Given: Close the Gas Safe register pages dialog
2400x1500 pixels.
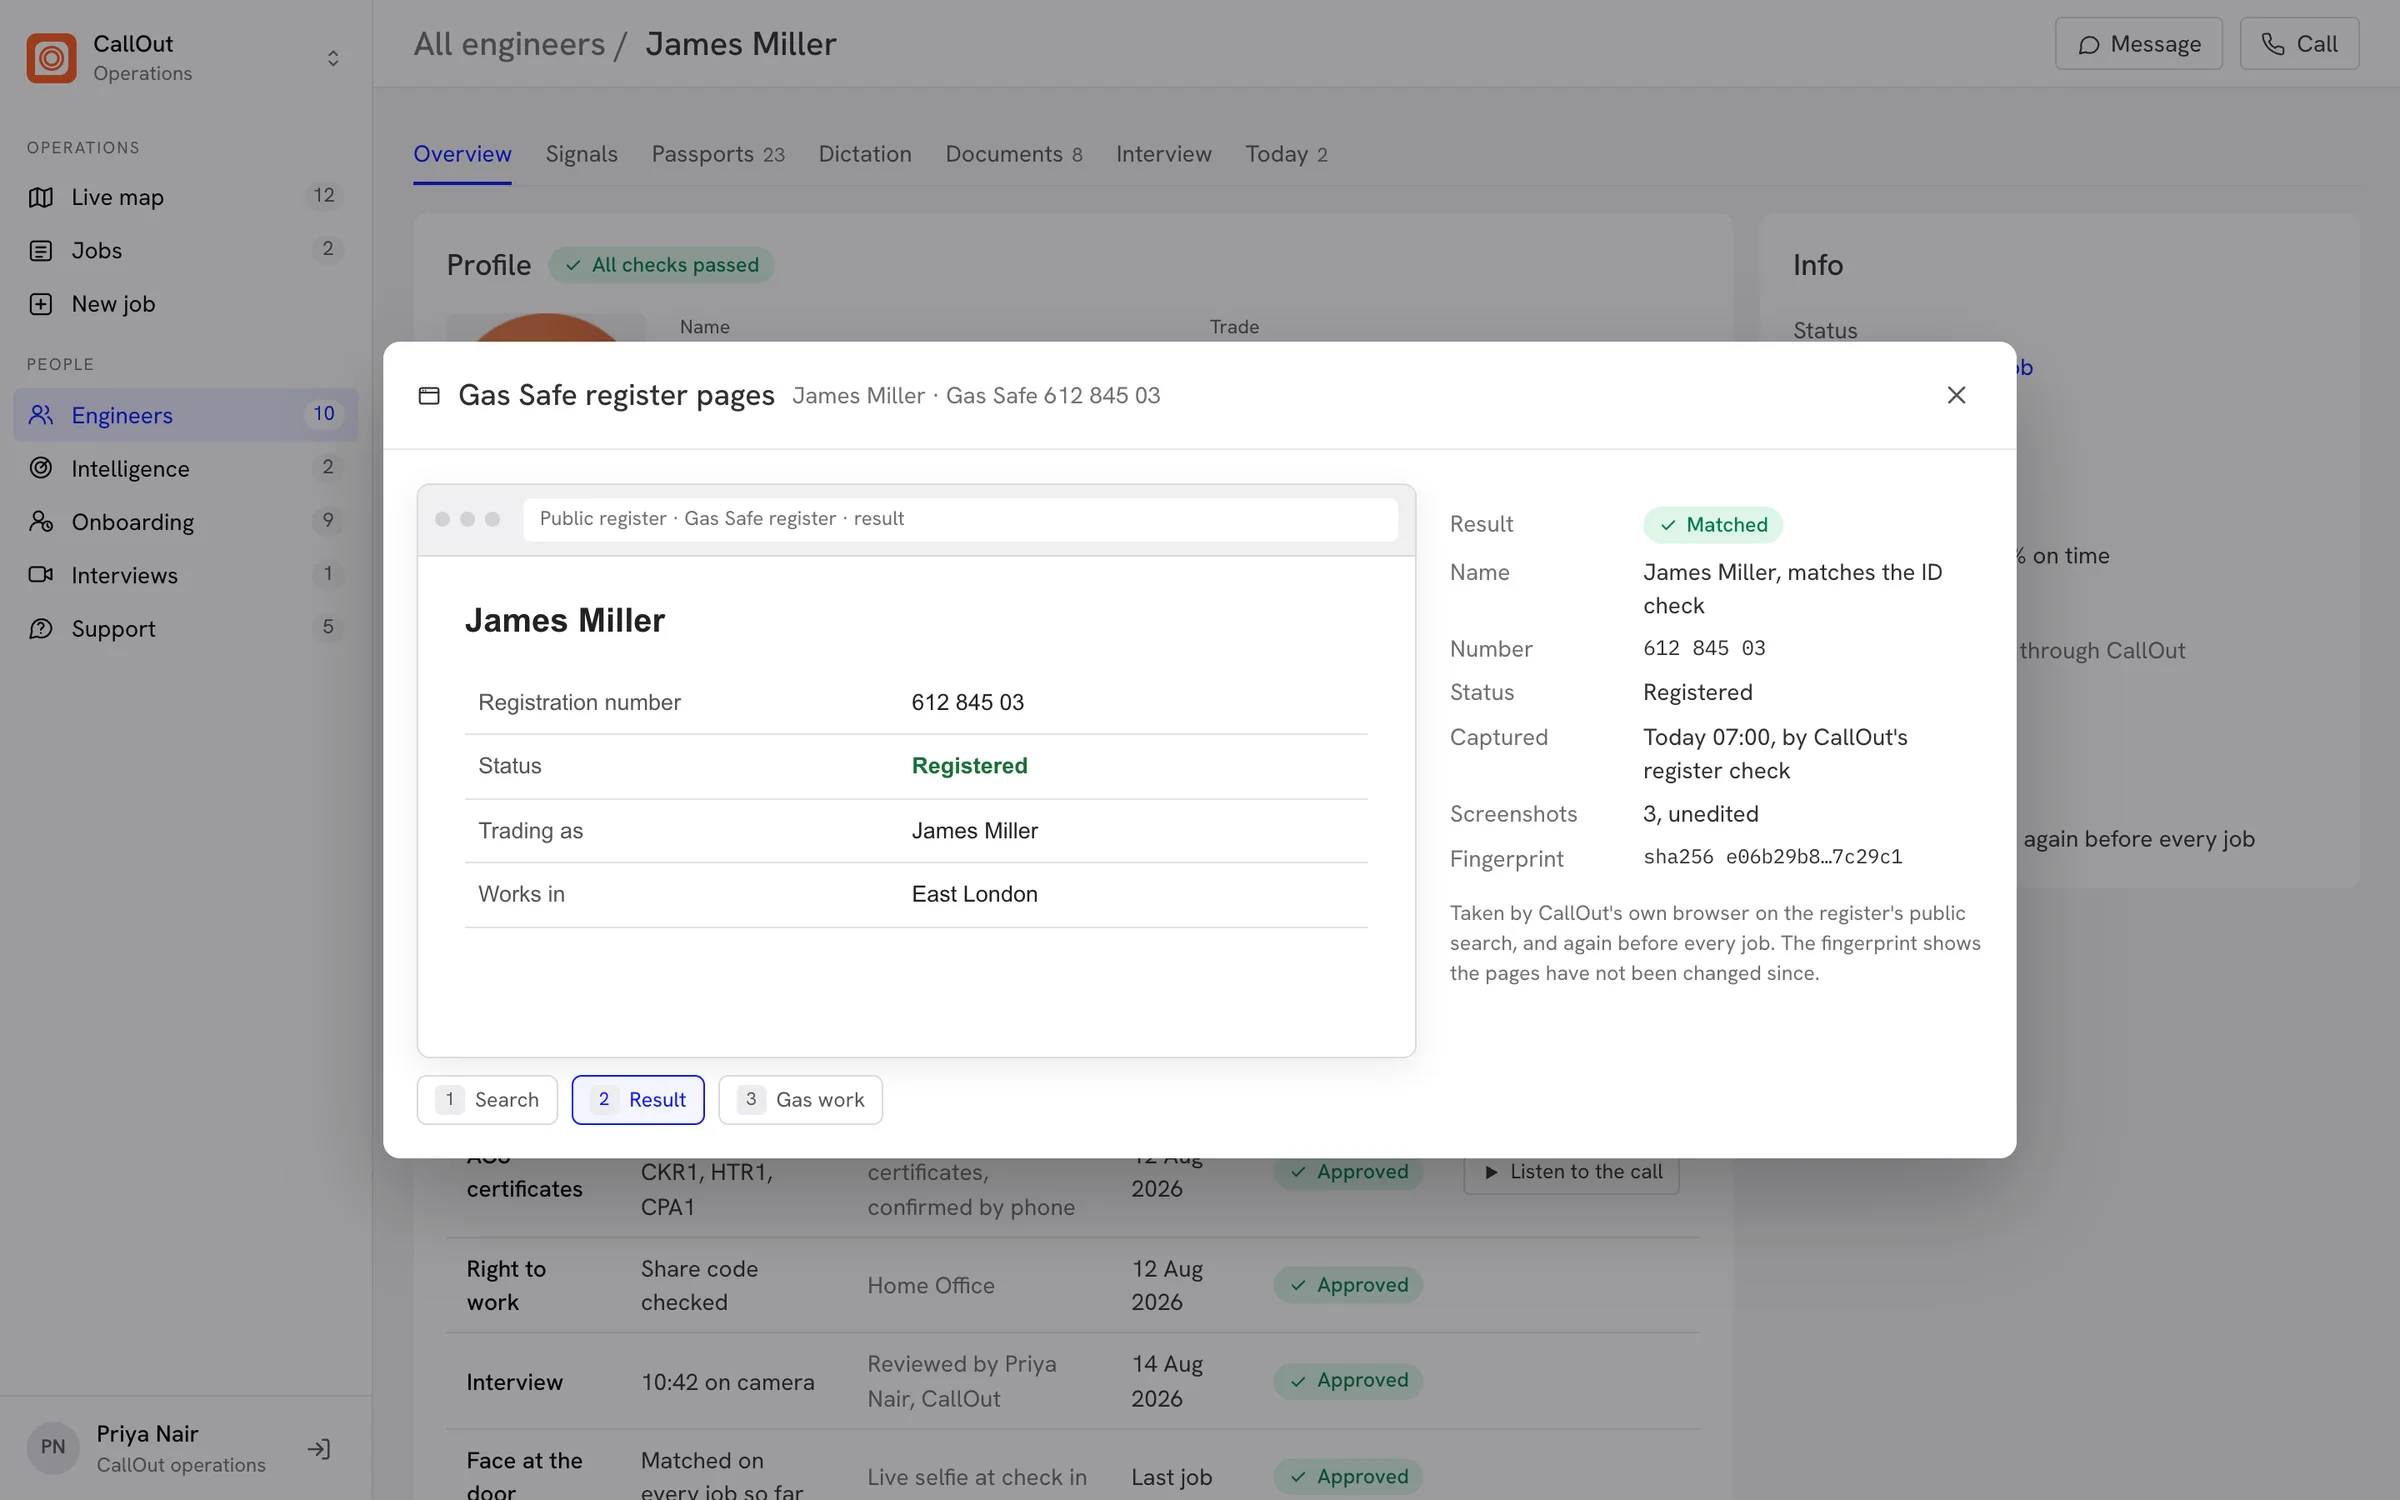Looking at the screenshot, I should click(1956, 395).
